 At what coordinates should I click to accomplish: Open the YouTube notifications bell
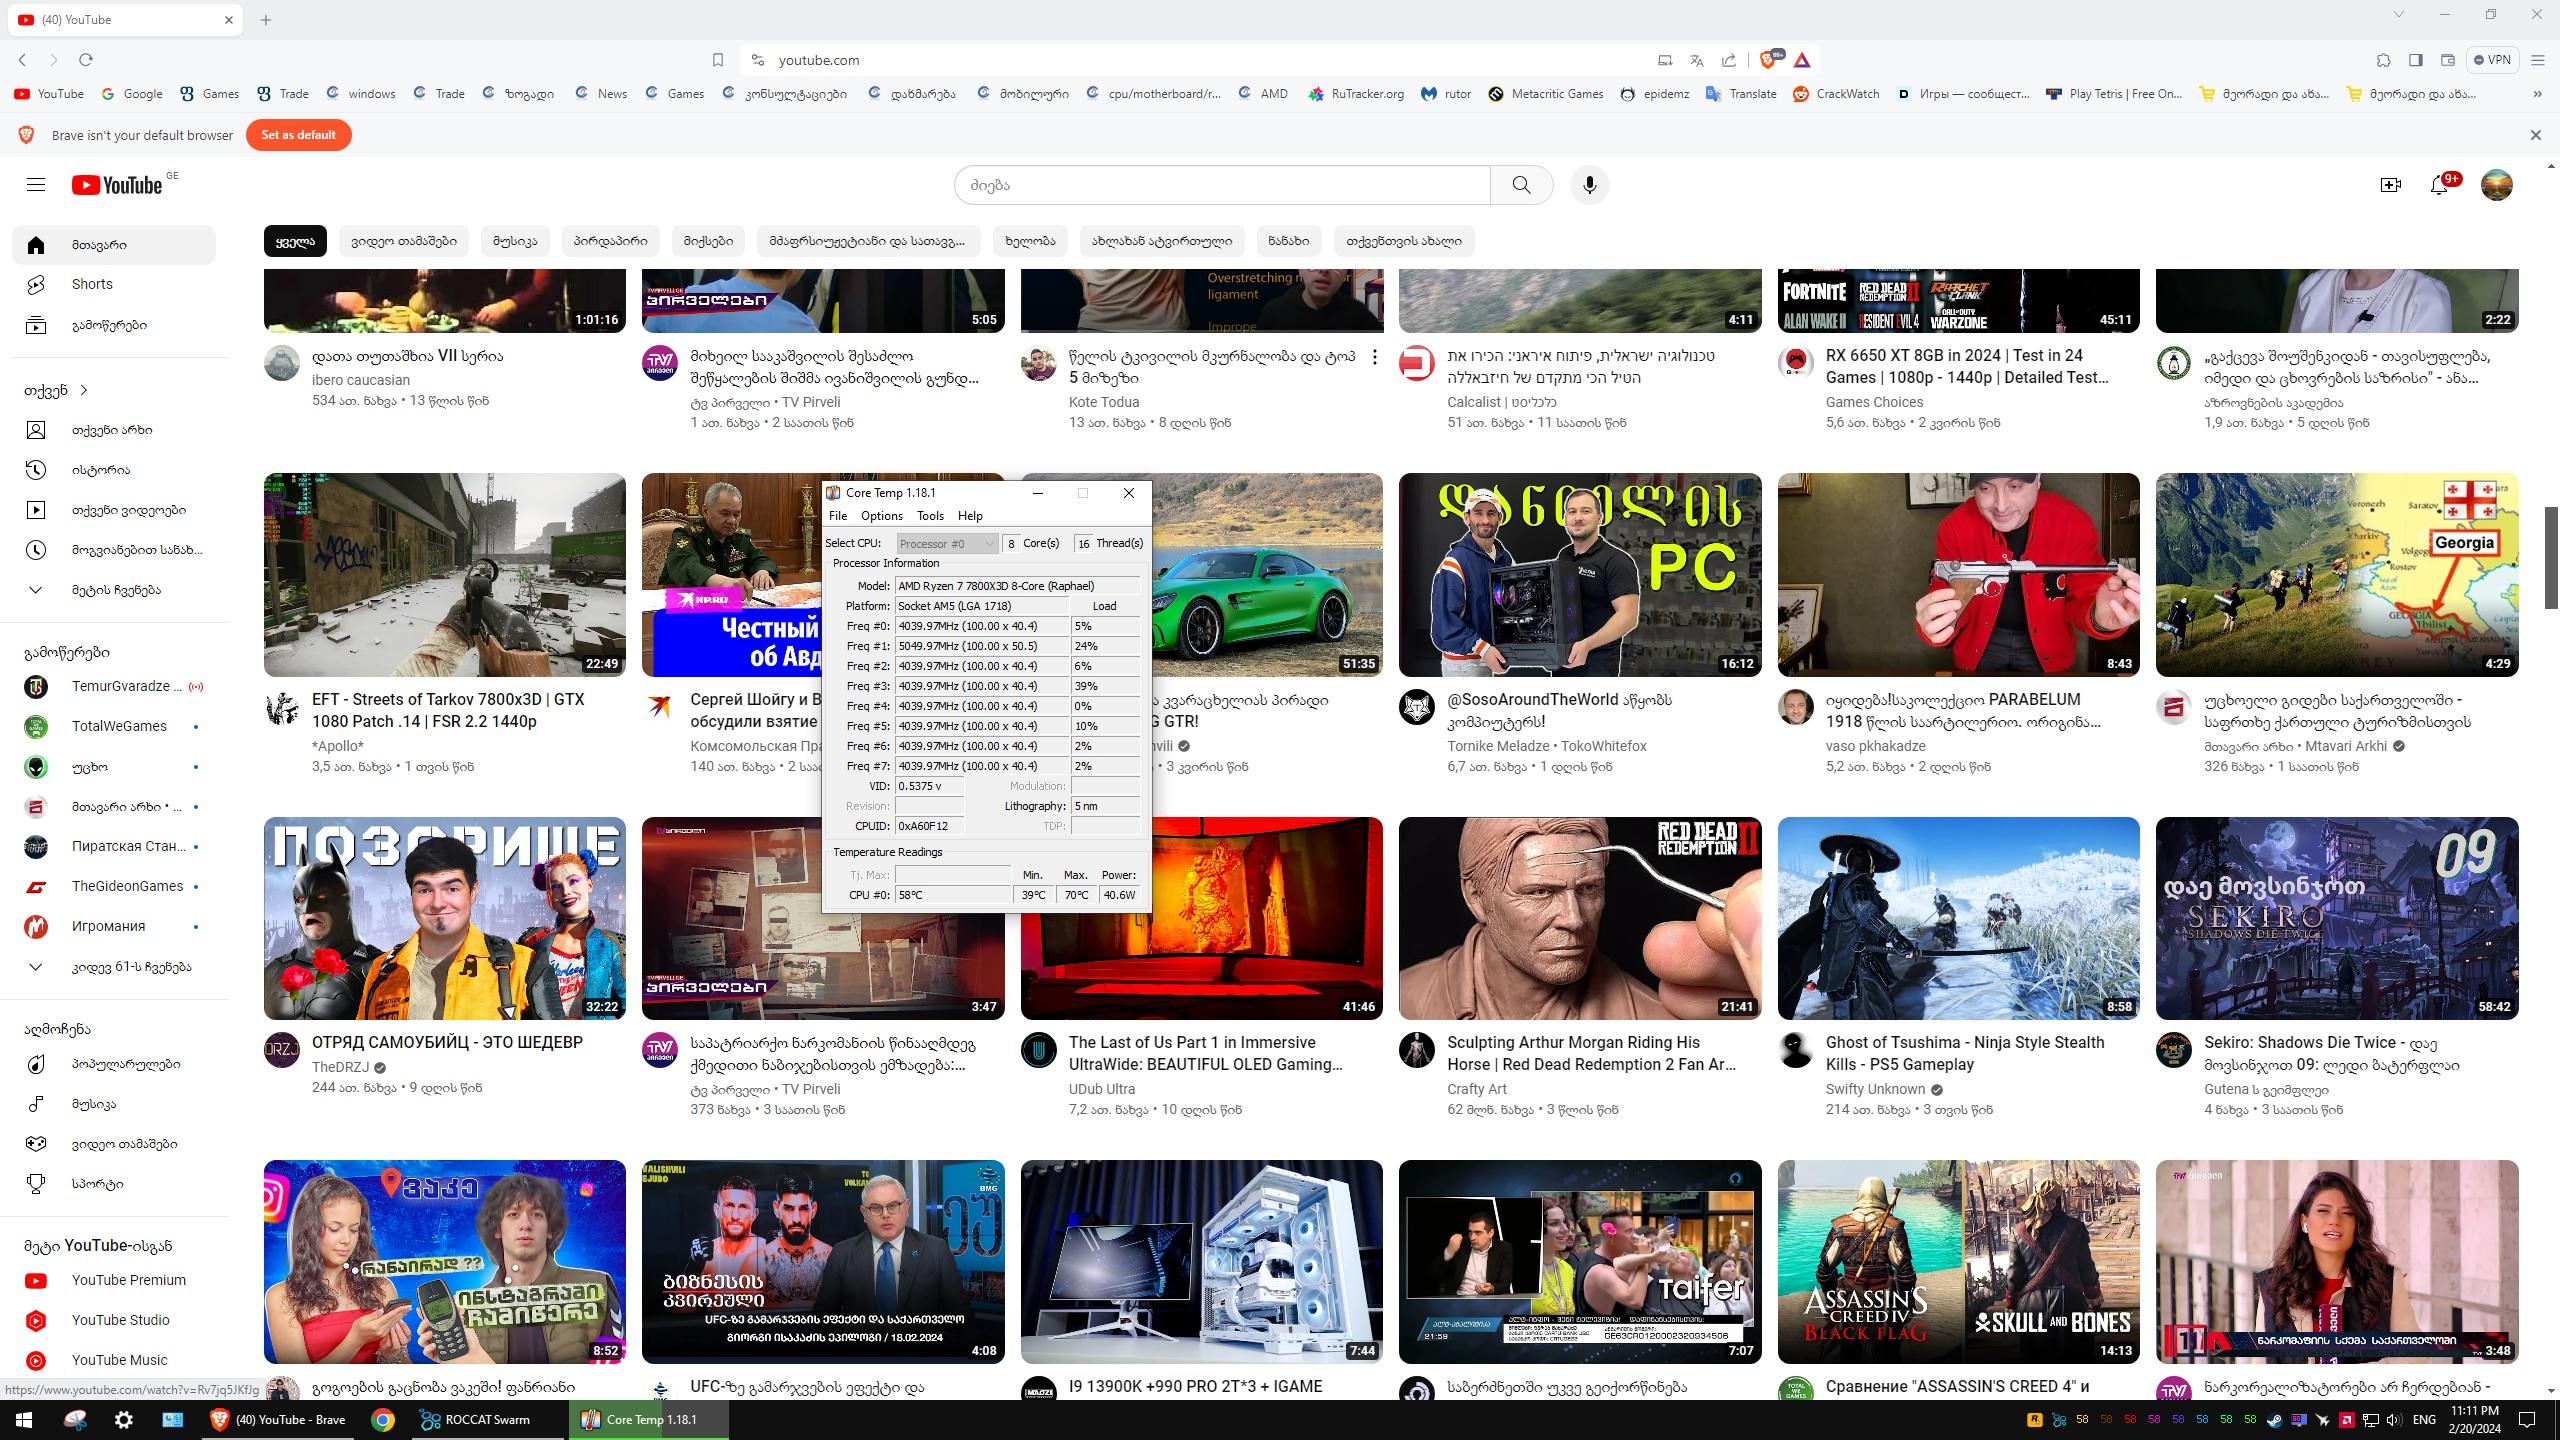[2439, 185]
